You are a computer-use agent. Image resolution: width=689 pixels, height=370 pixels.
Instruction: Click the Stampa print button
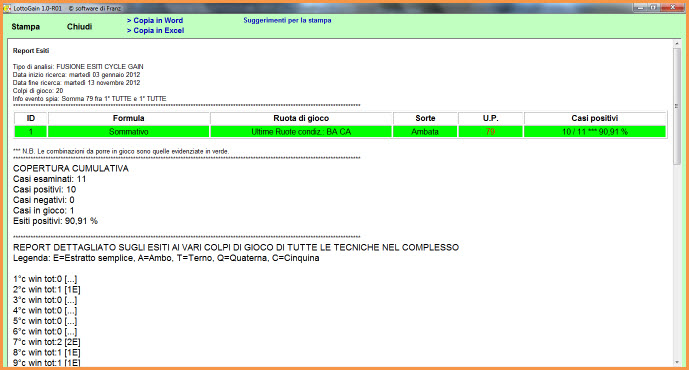point(25,27)
